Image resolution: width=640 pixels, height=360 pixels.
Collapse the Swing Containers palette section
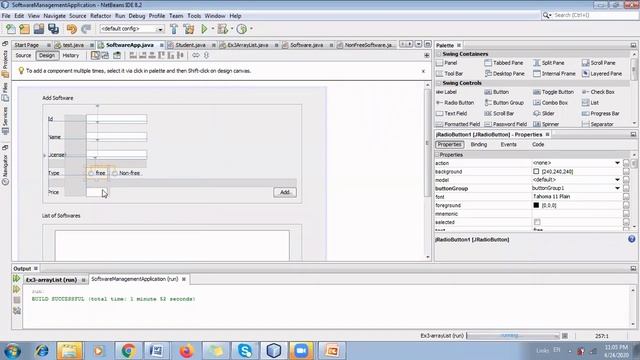click(x=439, y=54)
